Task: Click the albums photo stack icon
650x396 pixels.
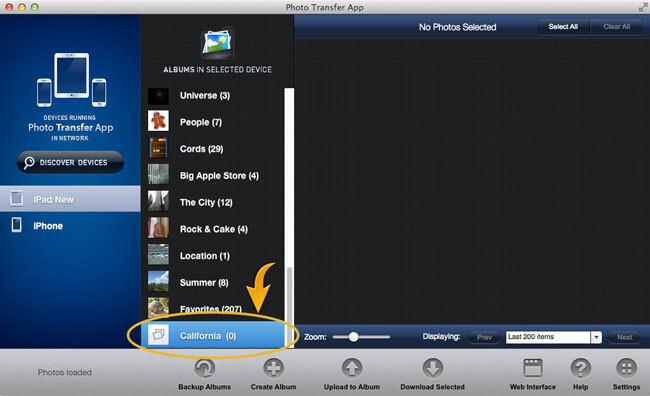Action: pos(217,44)
